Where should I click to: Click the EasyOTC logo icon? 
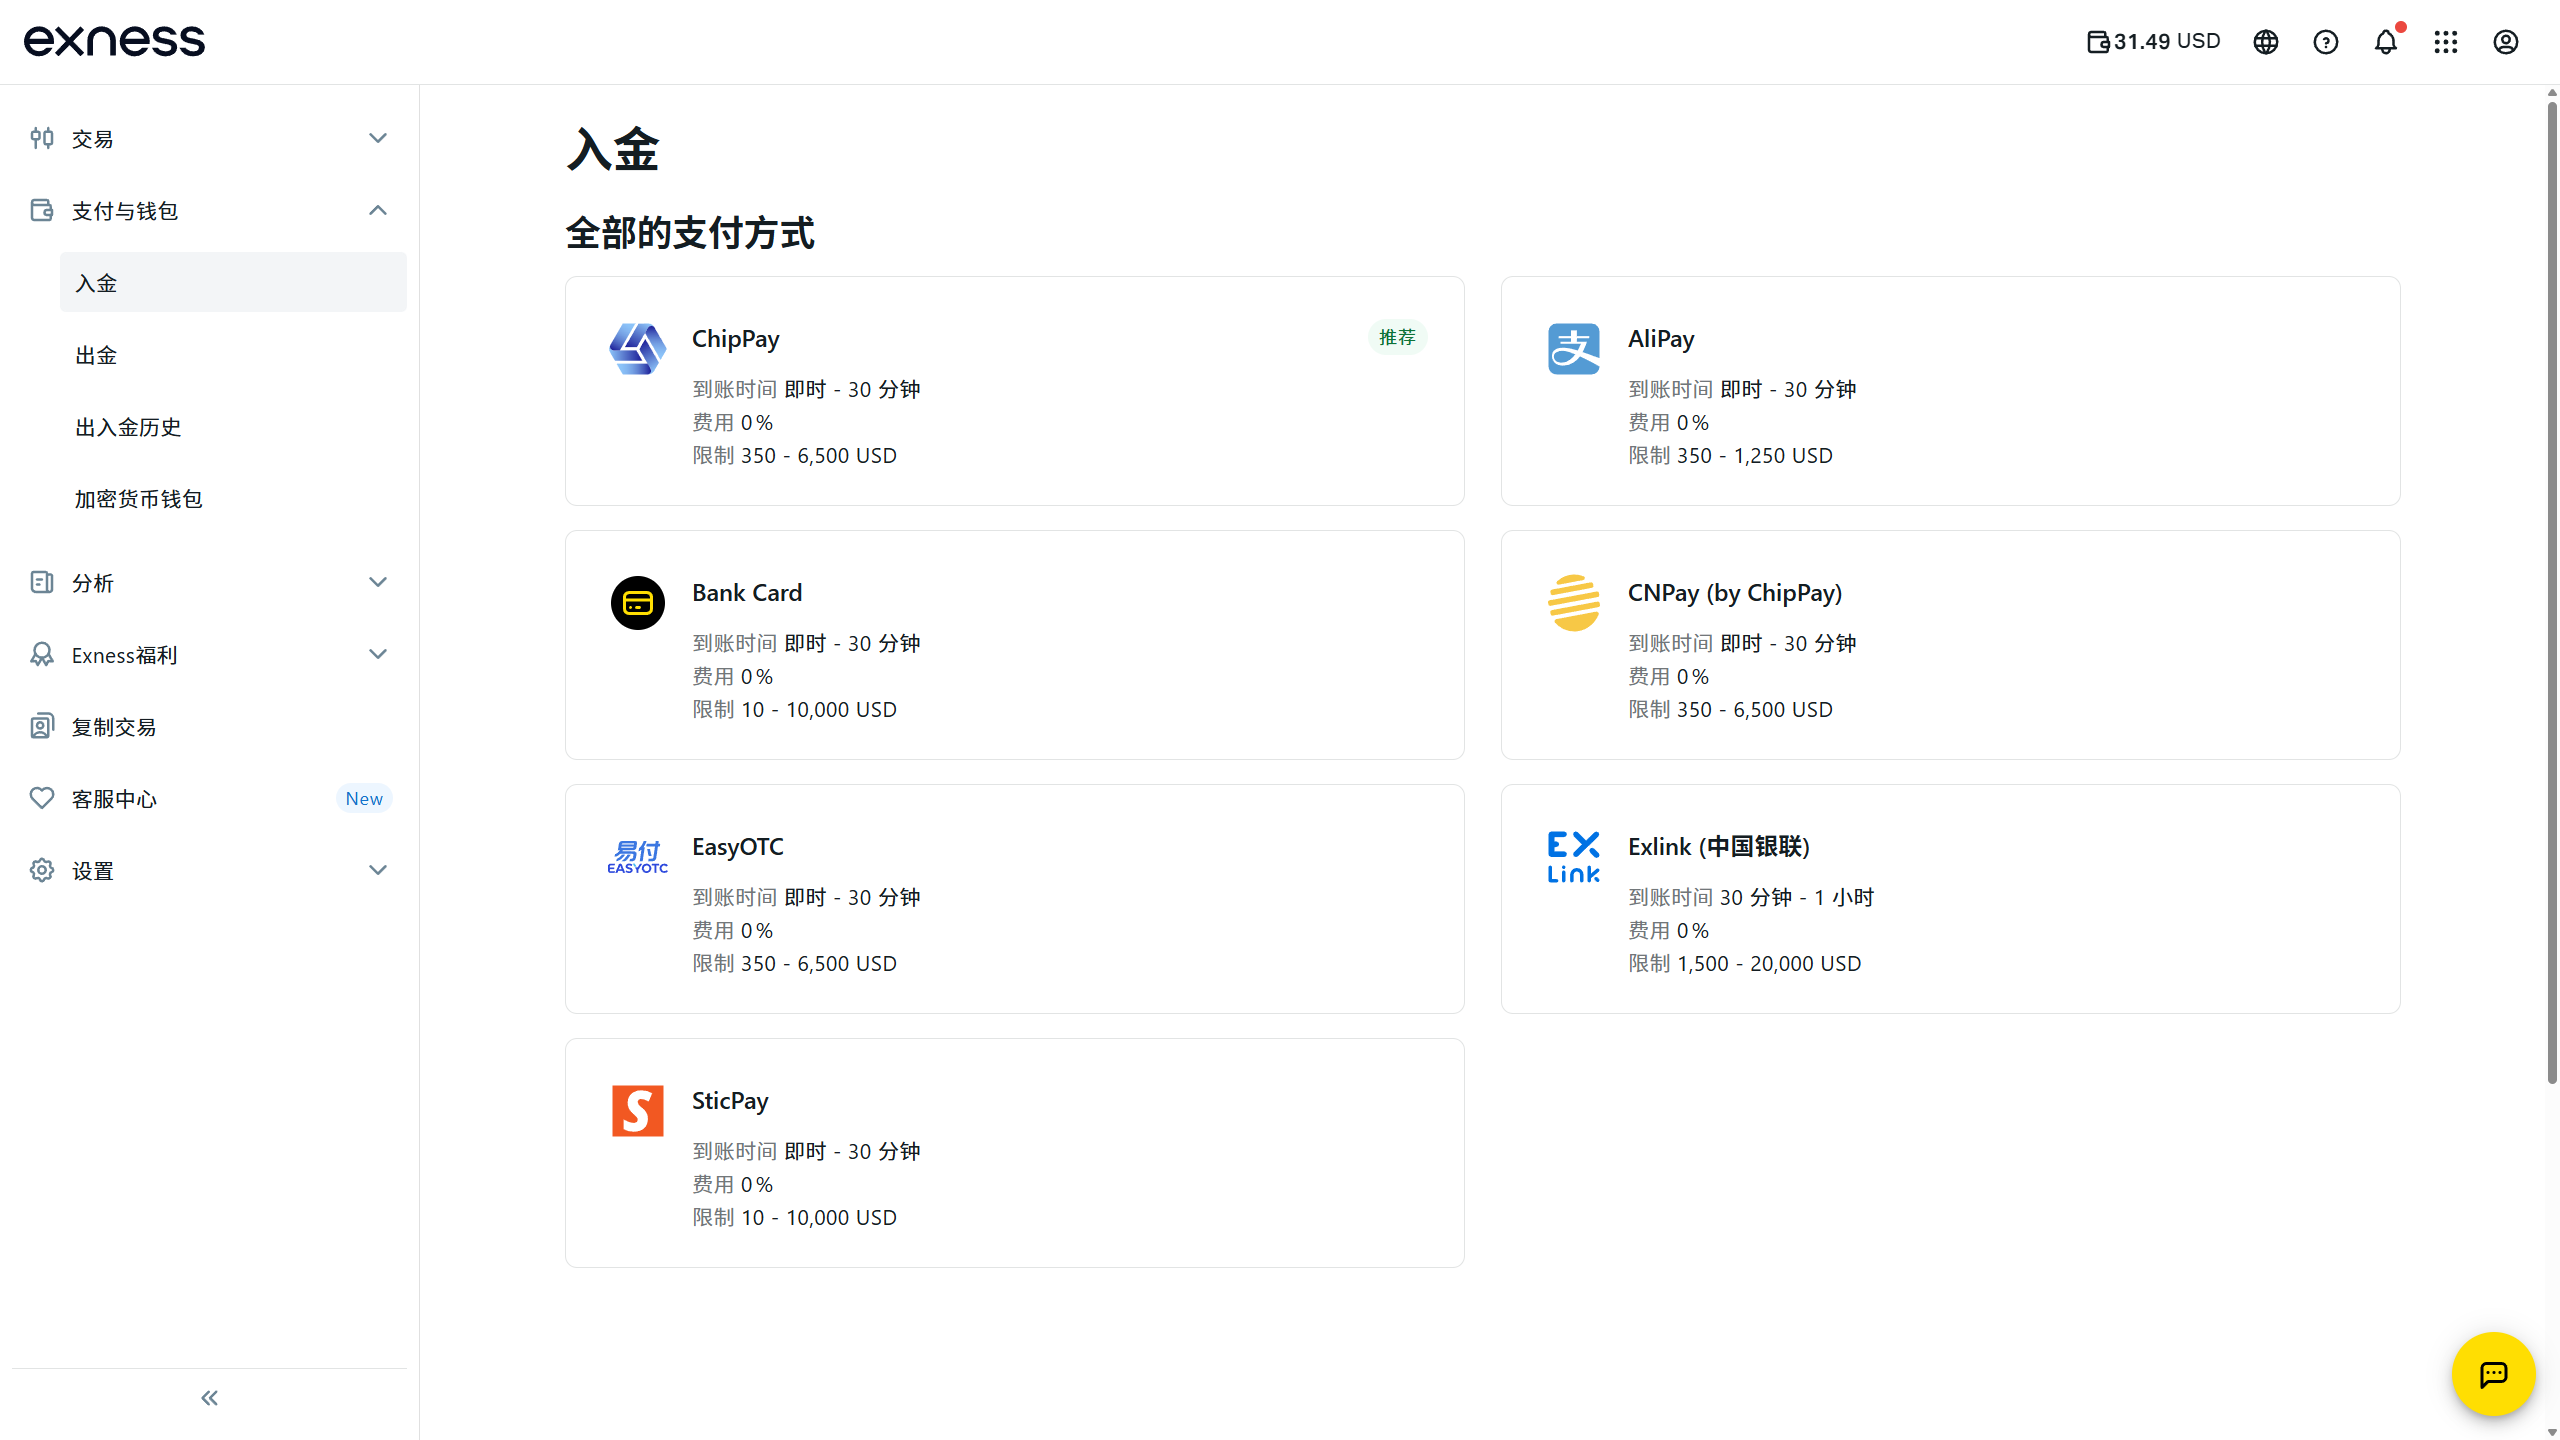coord(638,857)
